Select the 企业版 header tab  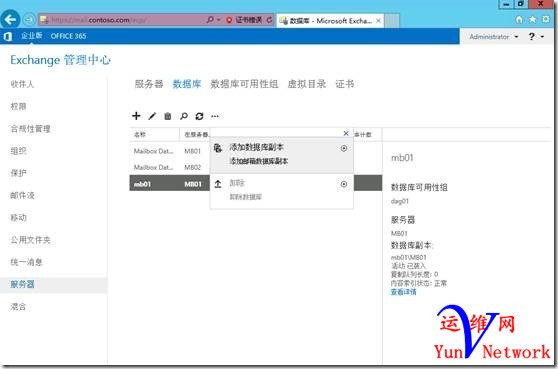click(31, 36)
